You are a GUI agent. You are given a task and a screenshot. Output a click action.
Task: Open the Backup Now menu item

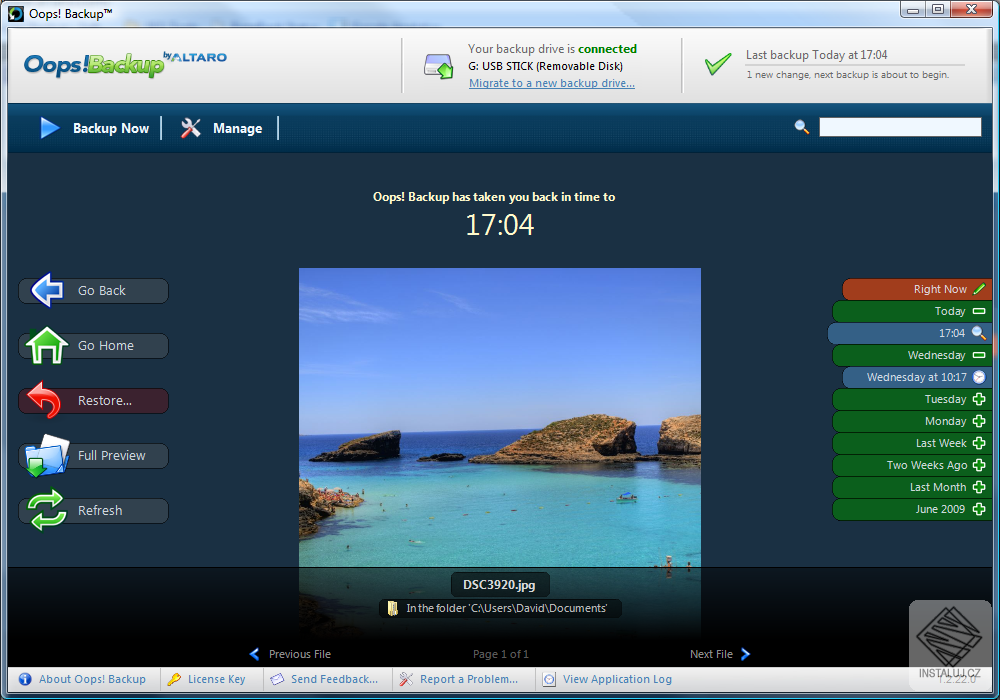pyautogui.click(x=111, y=128)
